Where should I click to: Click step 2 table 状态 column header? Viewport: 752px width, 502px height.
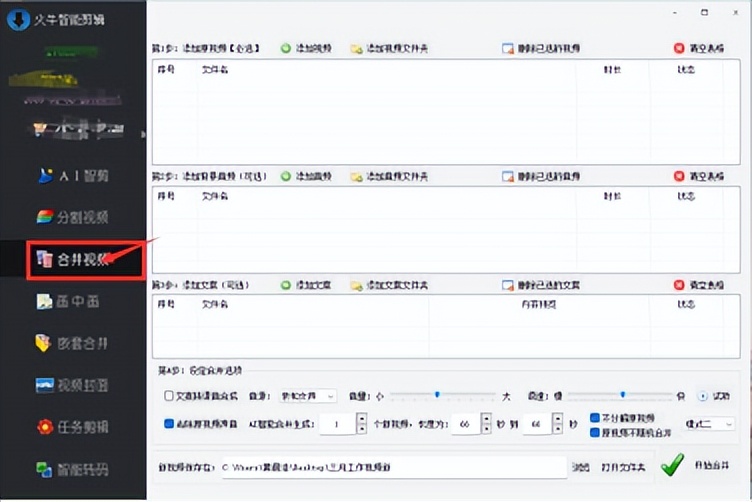click(x=686, y=196)
